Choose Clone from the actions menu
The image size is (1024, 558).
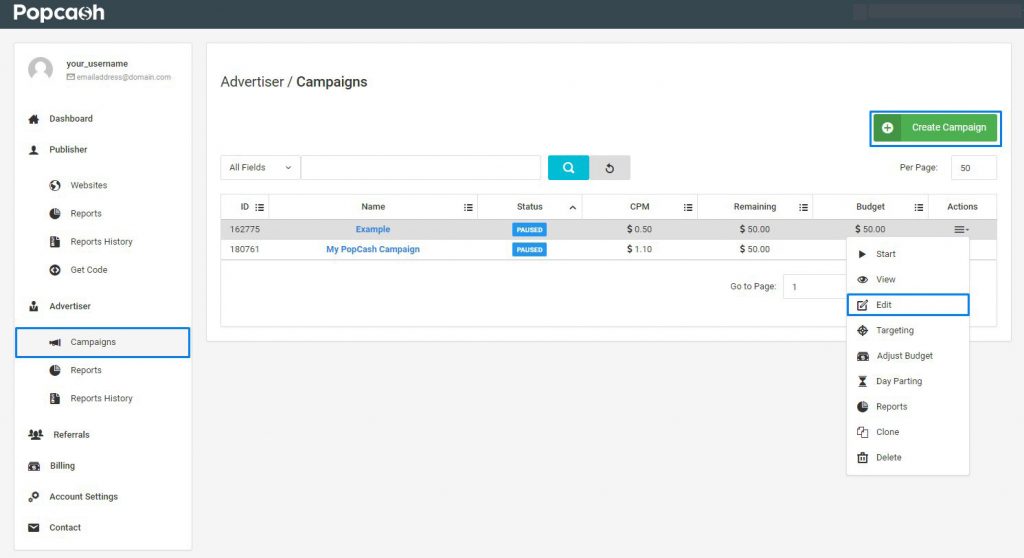point(908,432)
